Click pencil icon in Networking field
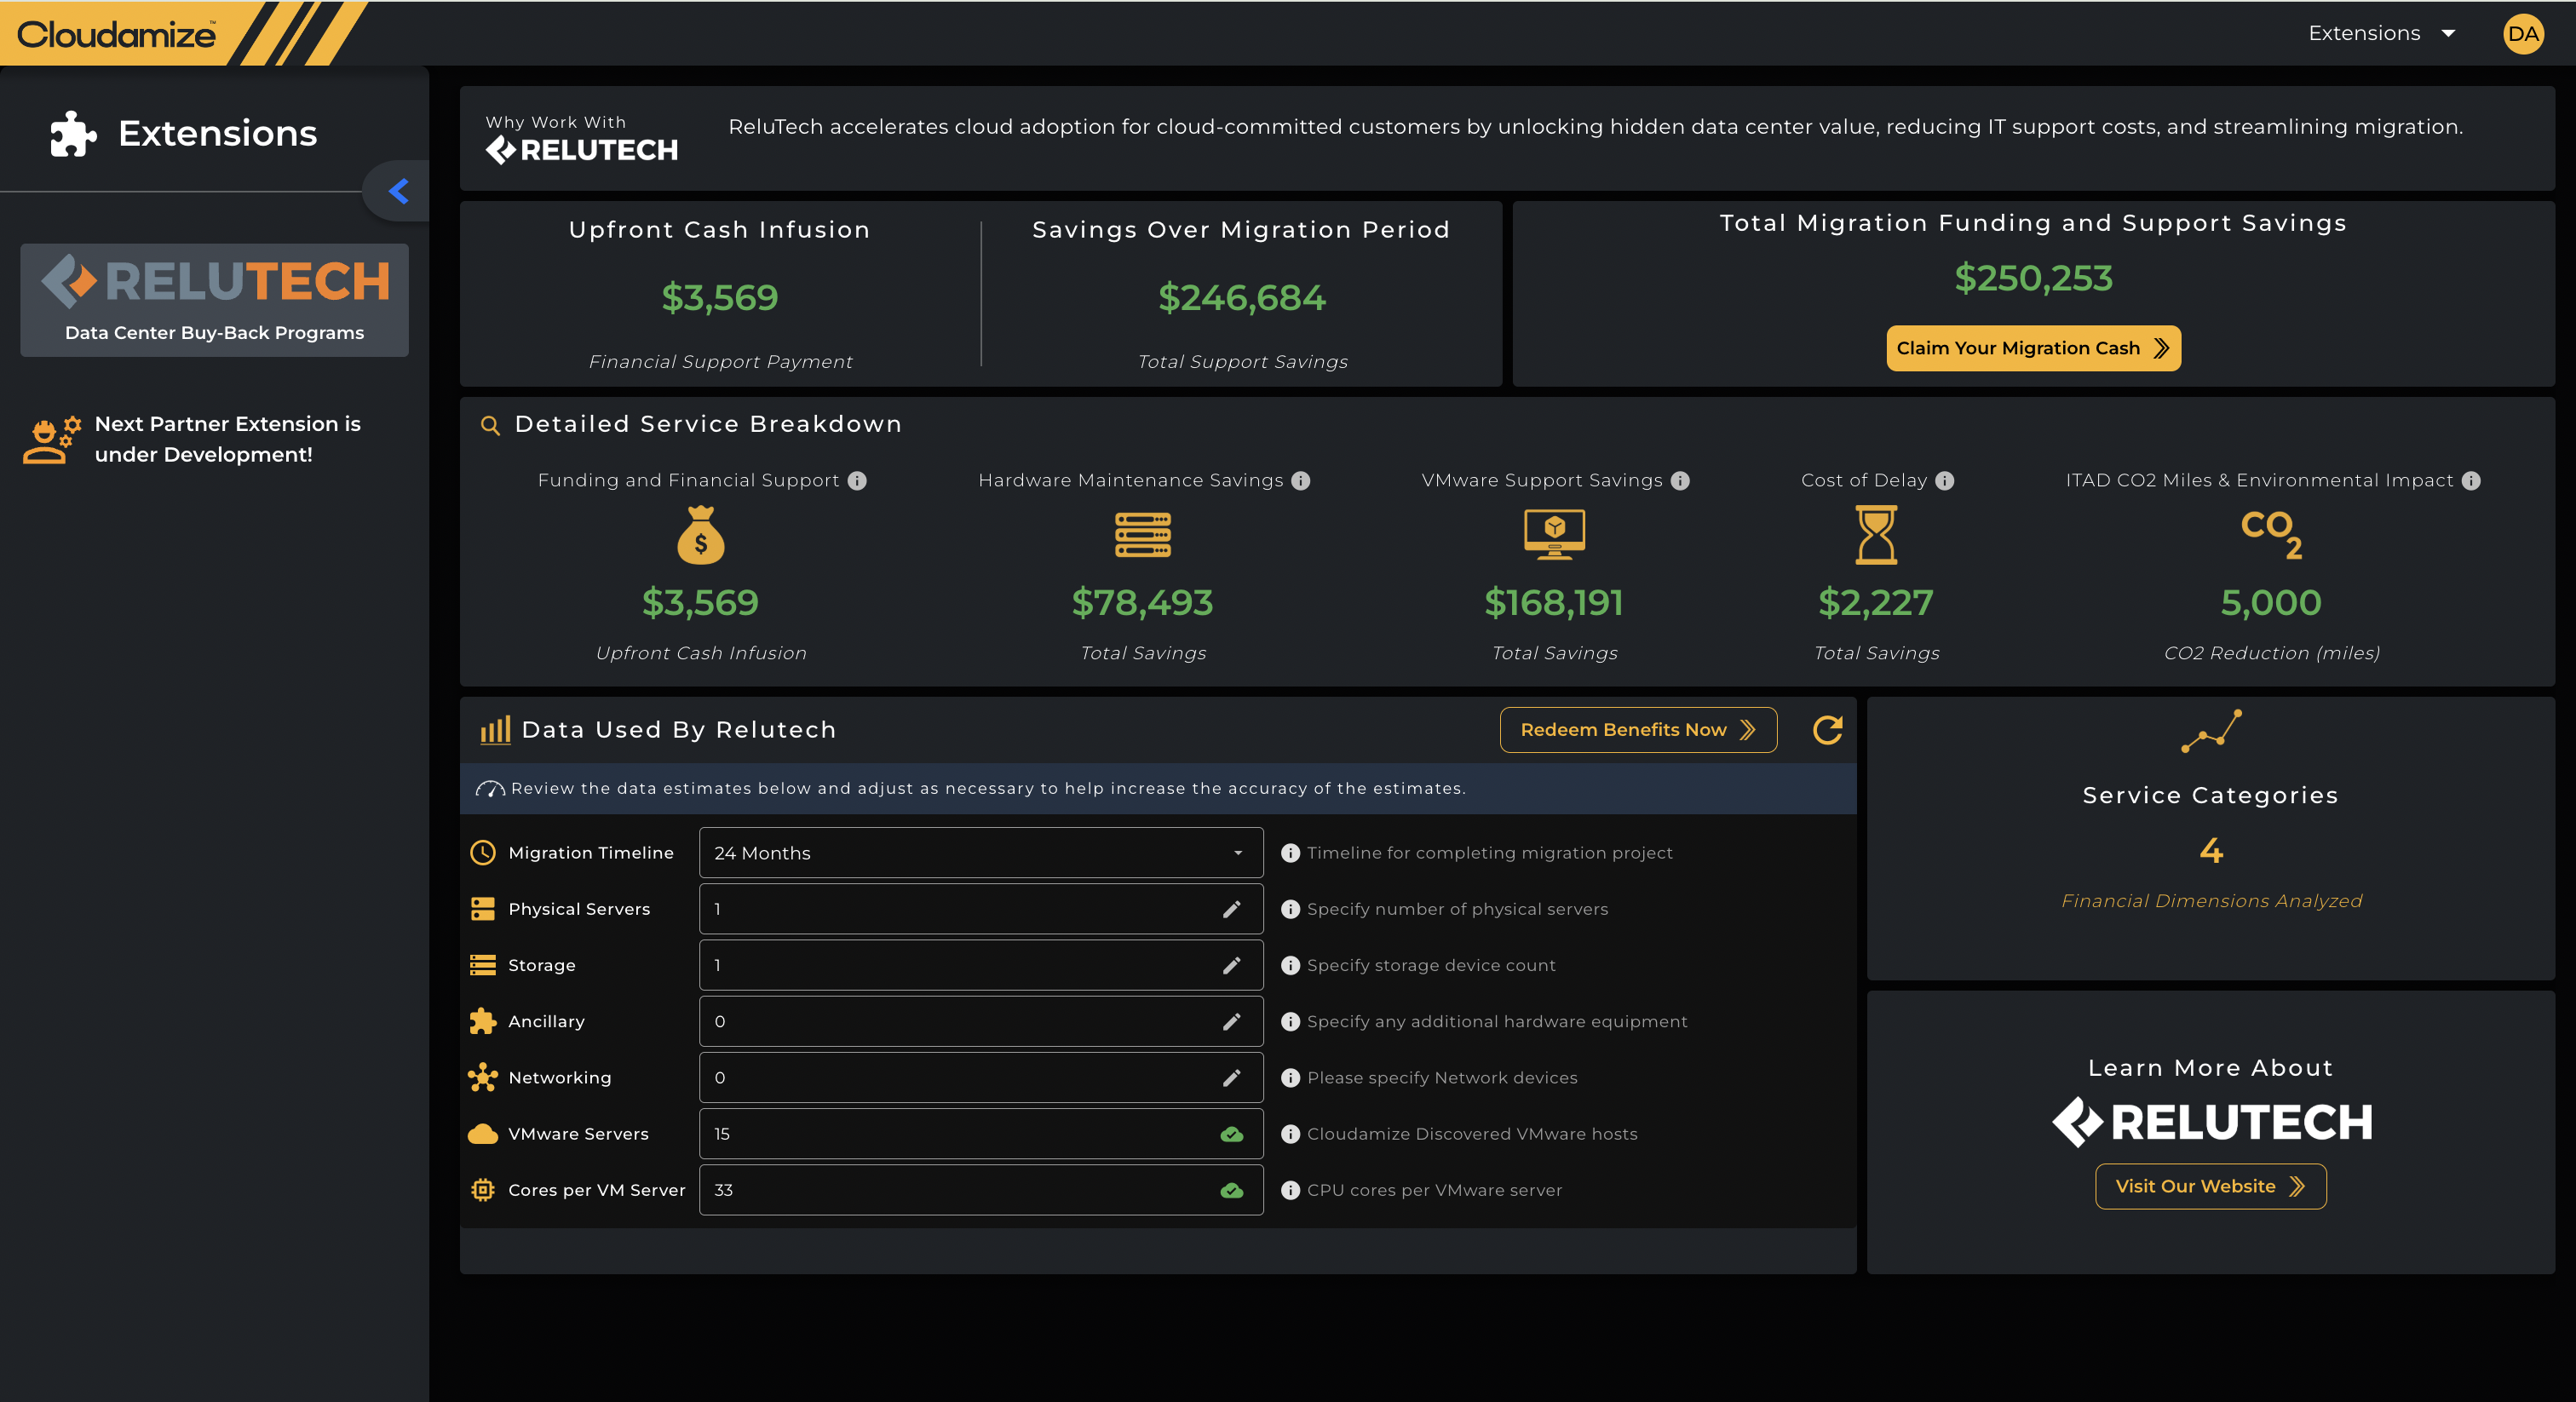The width and height of the screenshot is (2576, 1402). pyautogui.click(x=1231, y=1078)
